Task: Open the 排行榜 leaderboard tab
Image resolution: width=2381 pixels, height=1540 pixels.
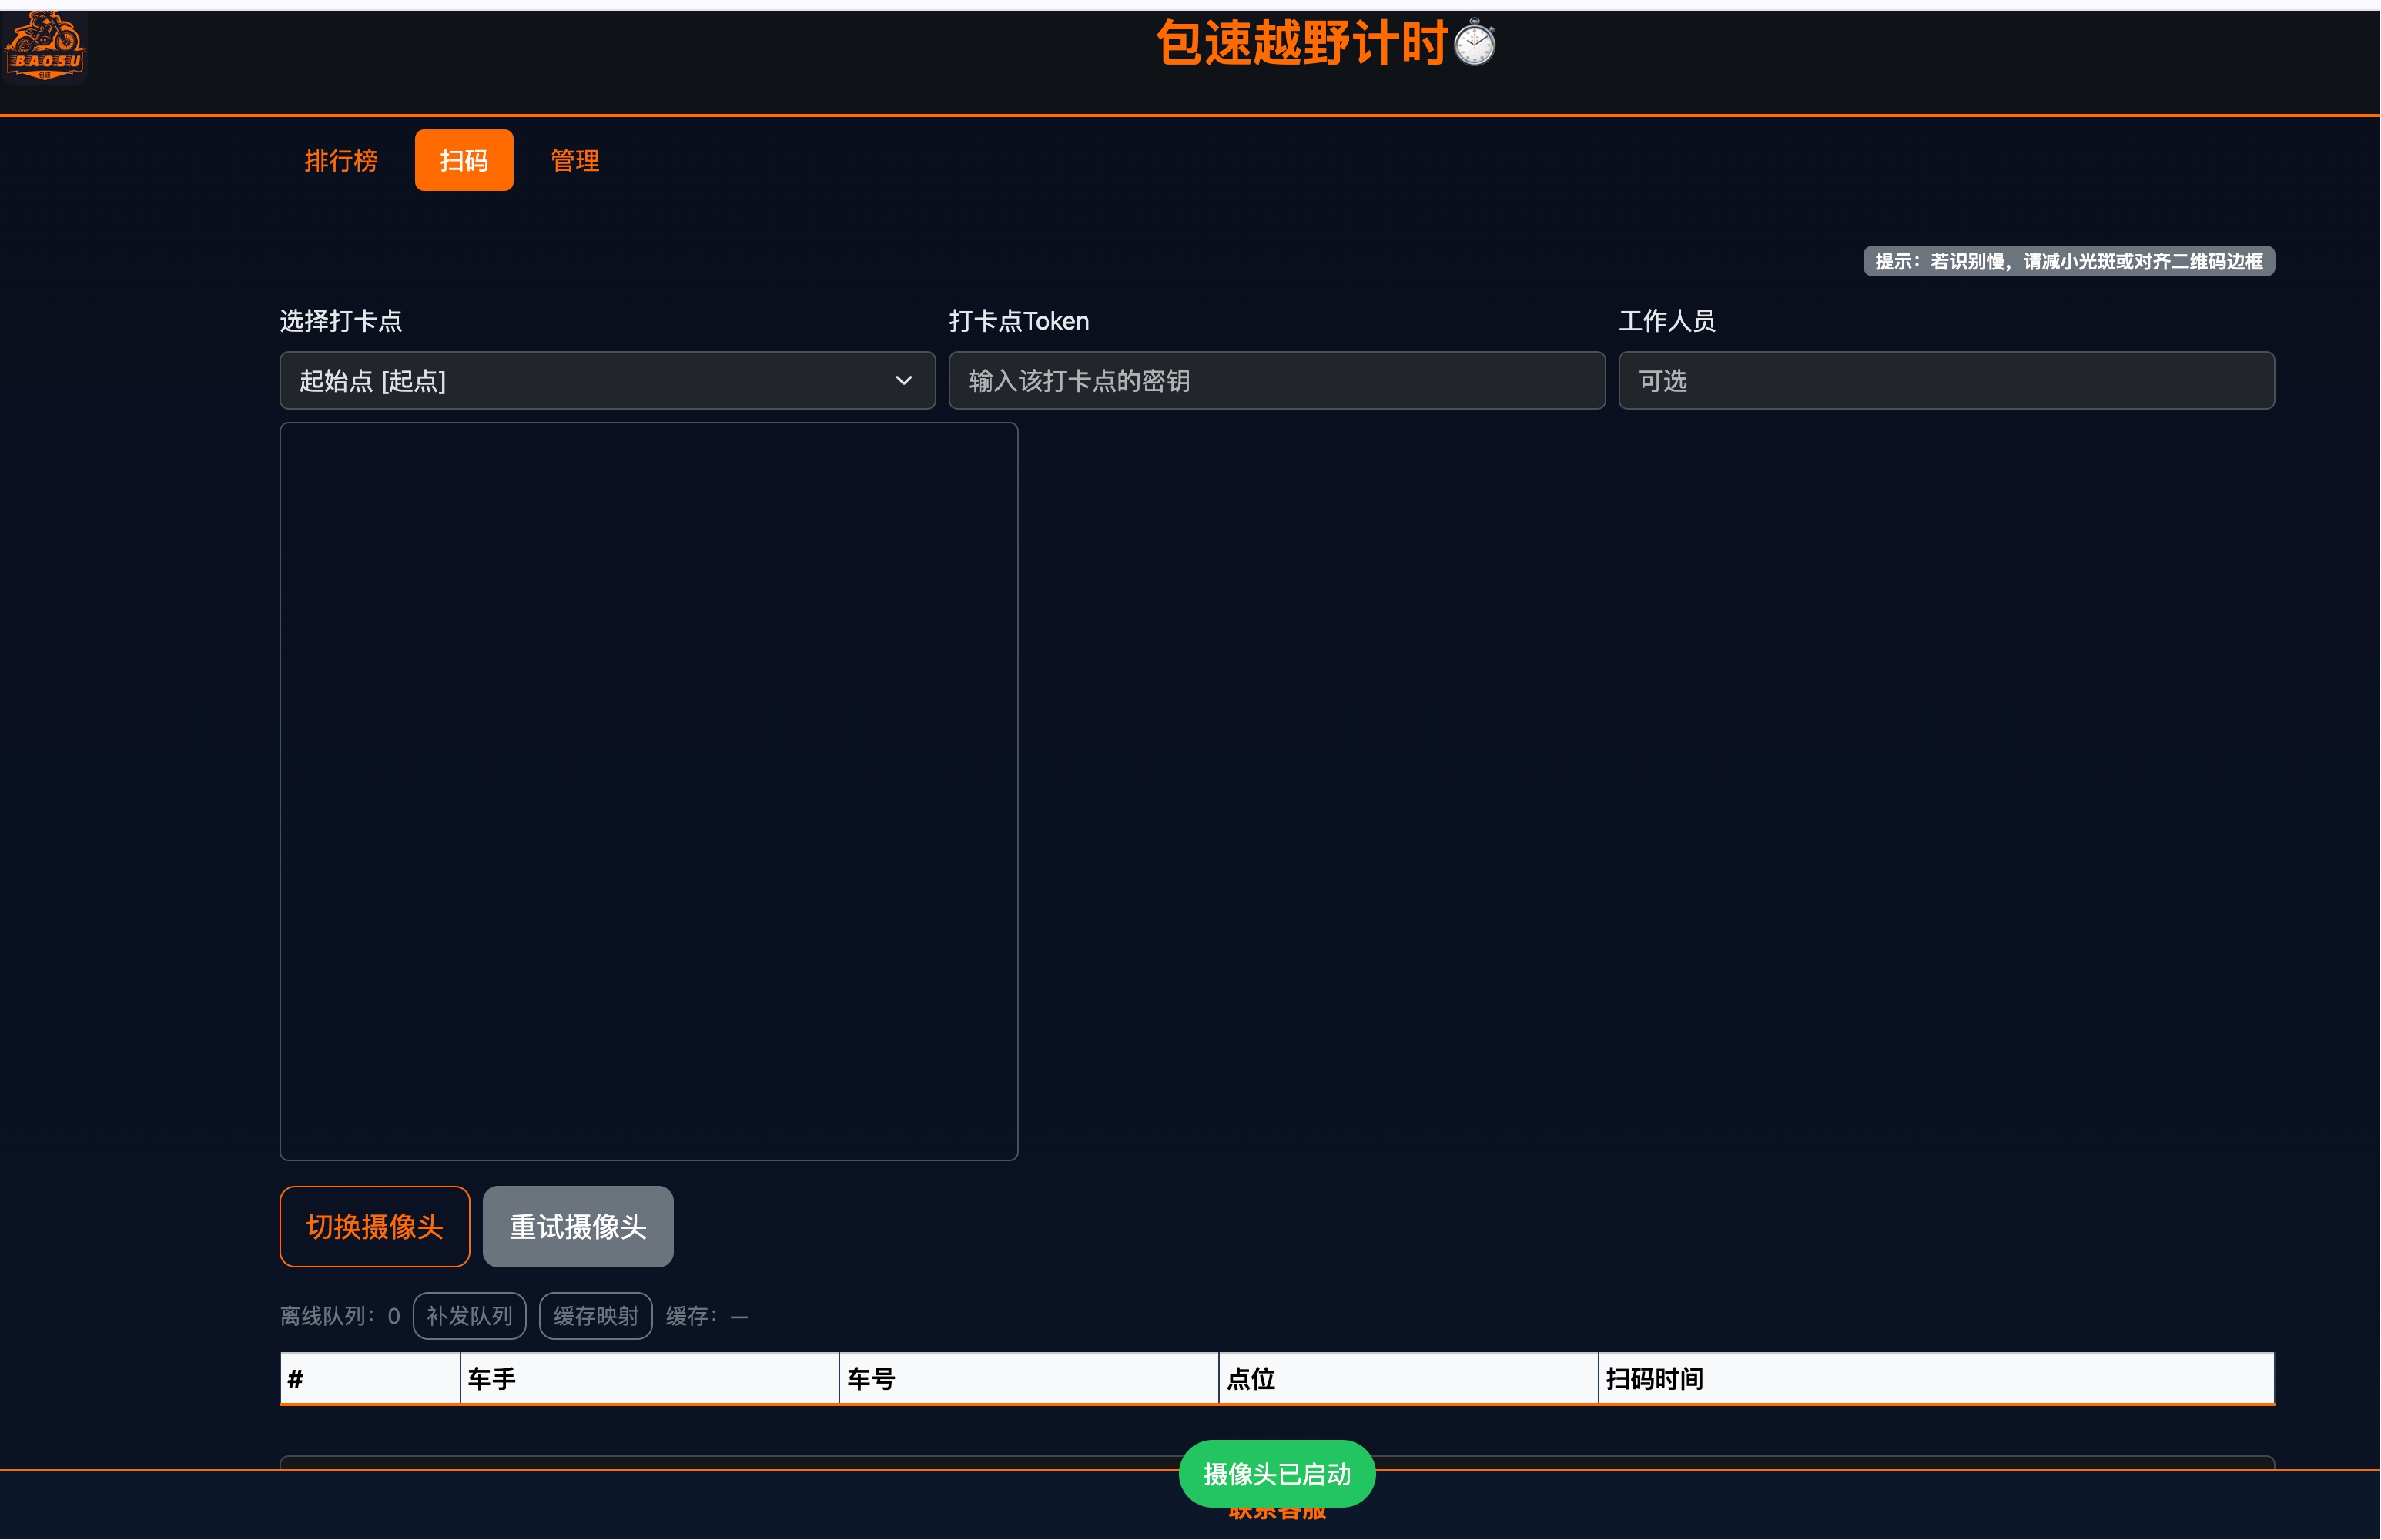Action: (x=340, y=160)
